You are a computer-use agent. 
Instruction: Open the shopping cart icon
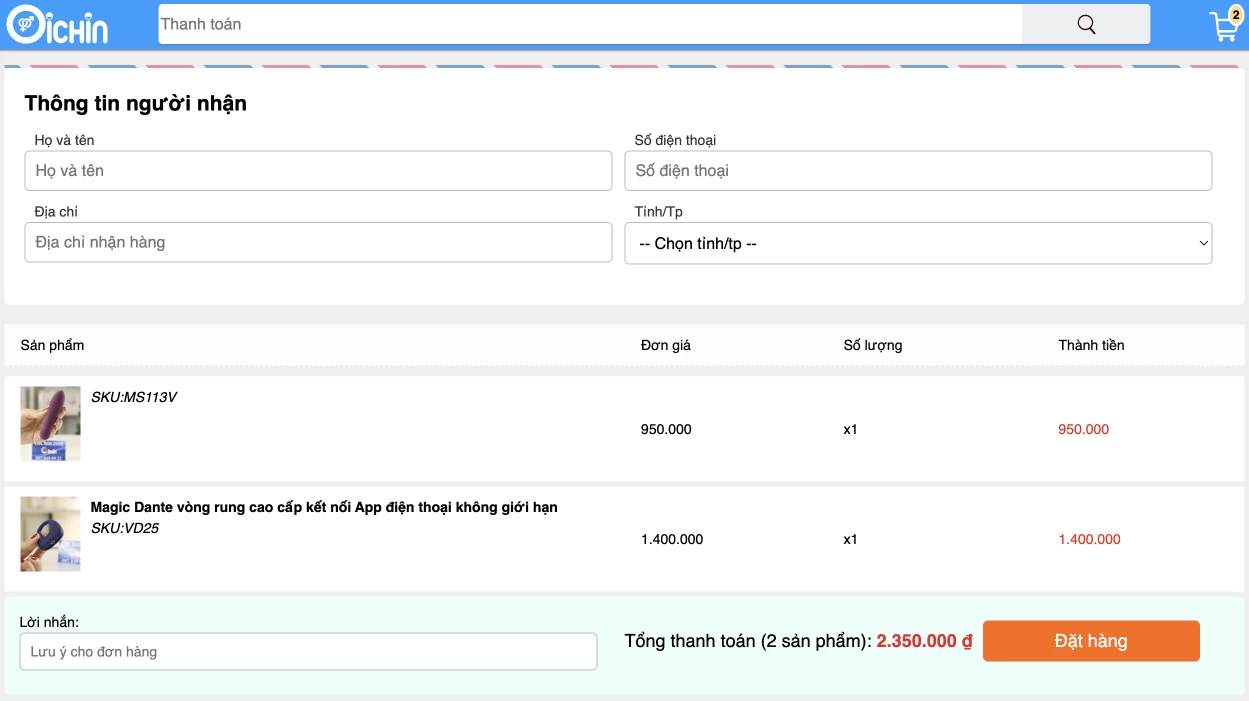coord(1222,28)
